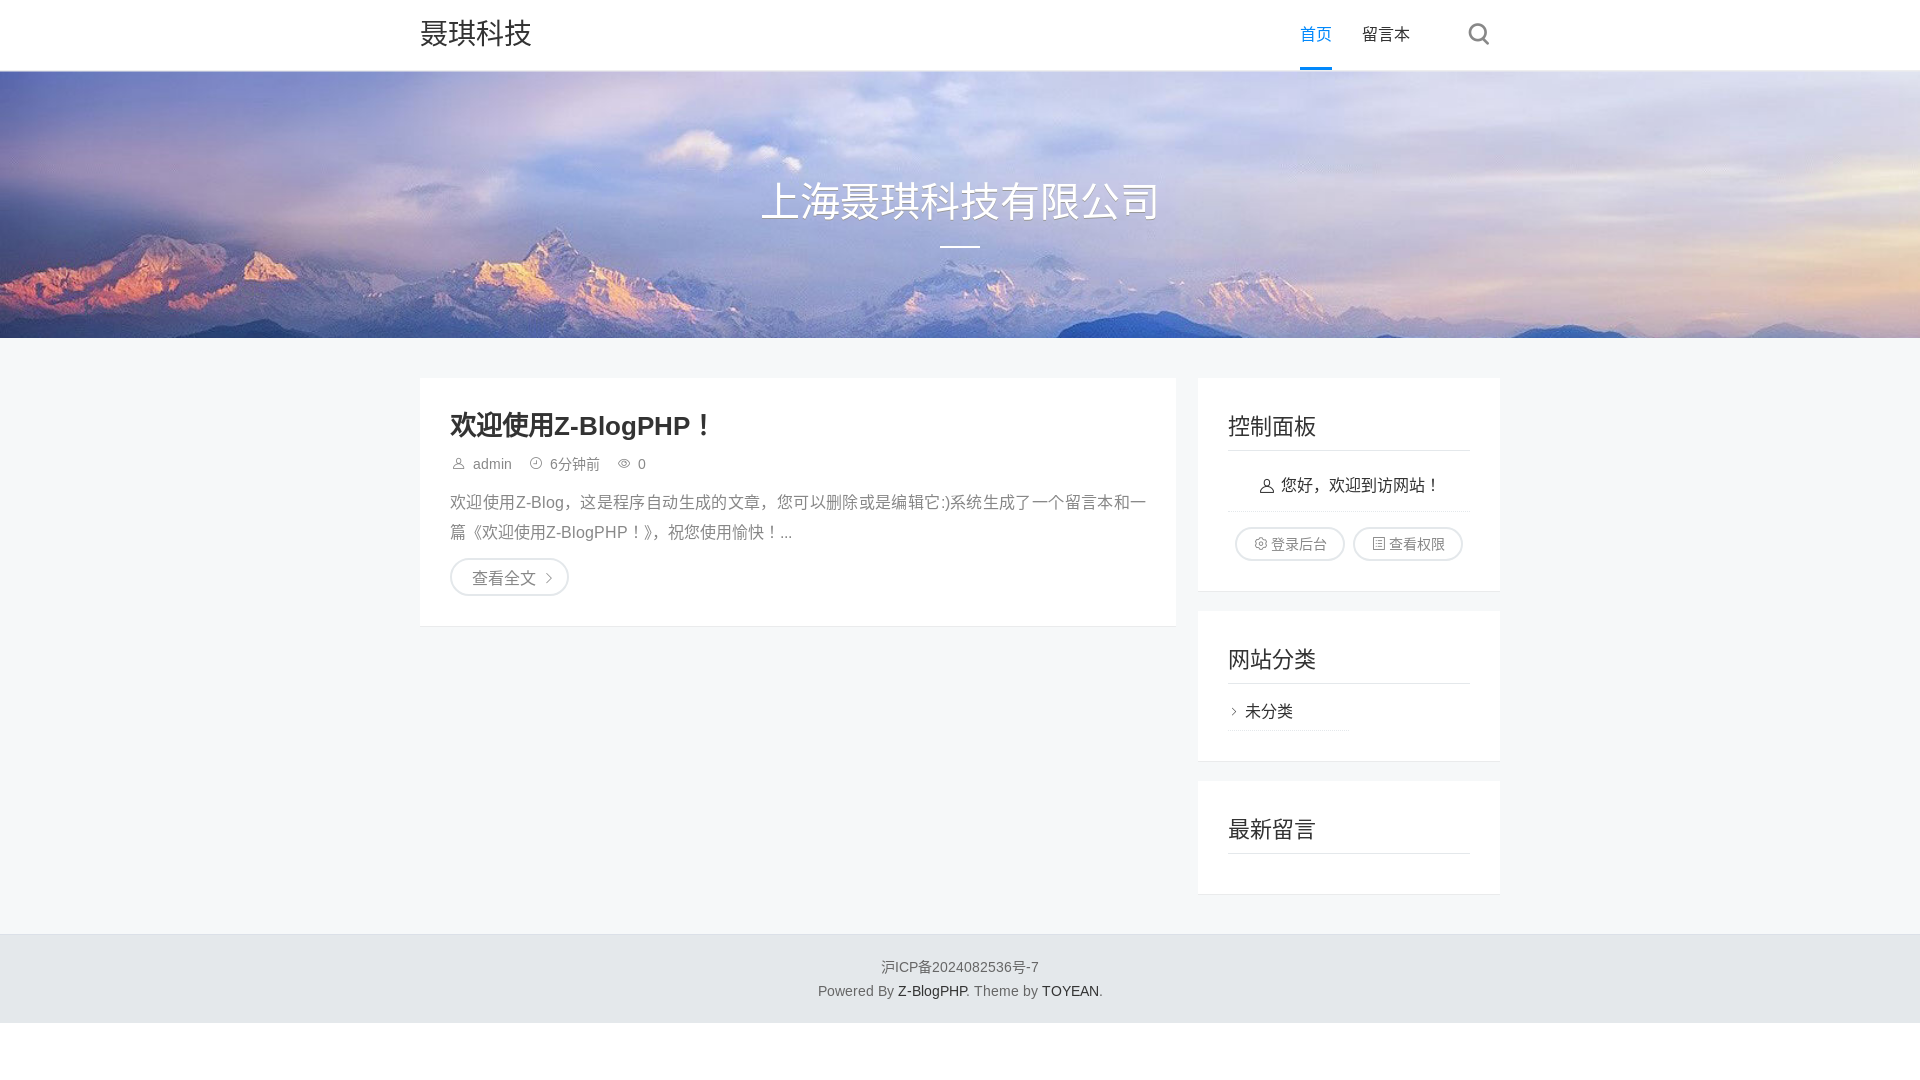Click the 6分钟前 timestamp
The height and width of the screenshot is (1080, 1920).
[x=575, y=464]
